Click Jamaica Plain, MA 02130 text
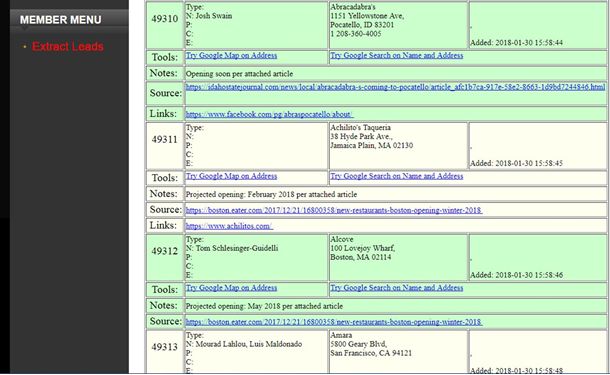The image size is (610, 375). (x=372, y=145)
